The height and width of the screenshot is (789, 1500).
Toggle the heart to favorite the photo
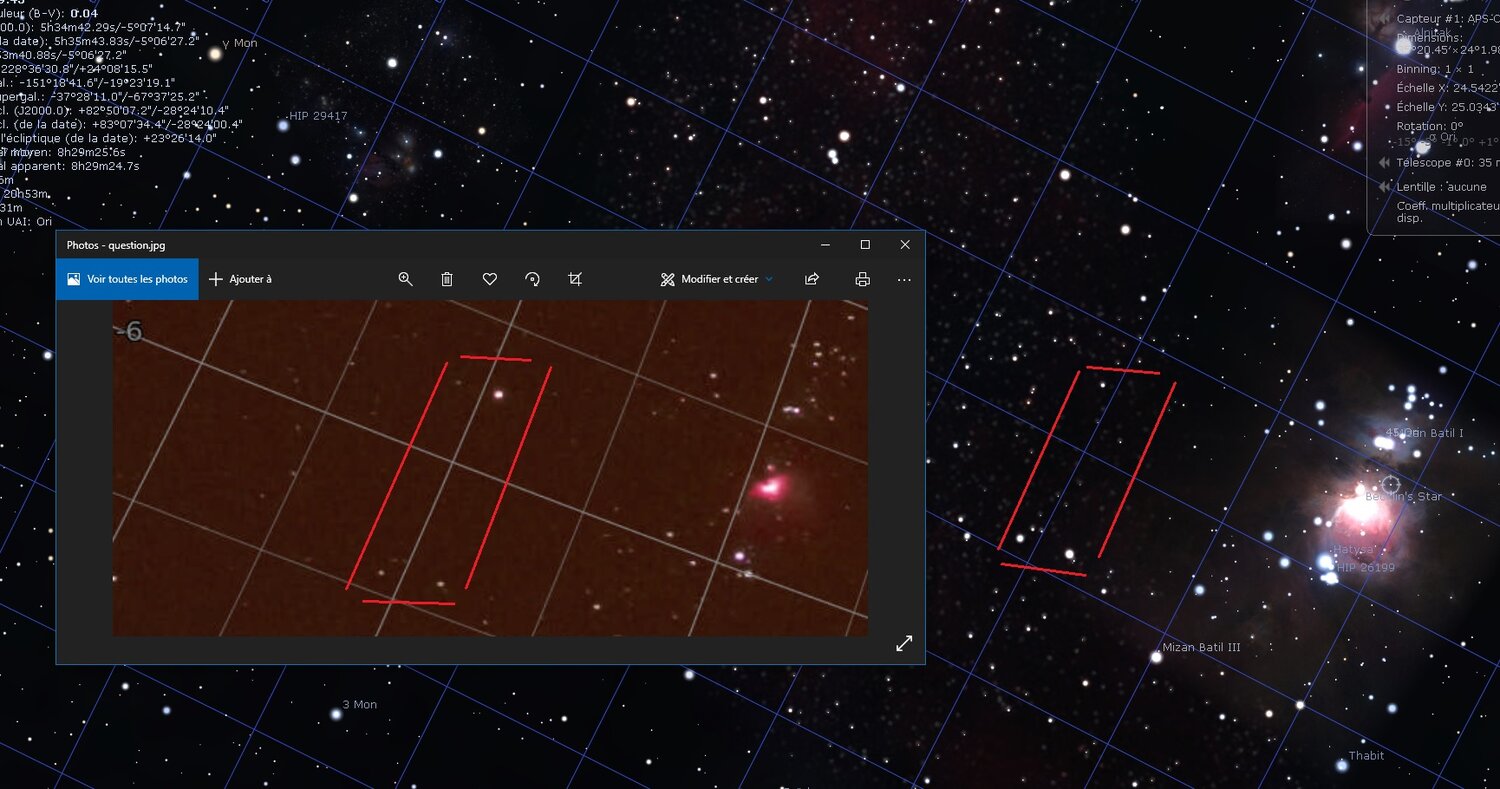[x=489, y=279]
